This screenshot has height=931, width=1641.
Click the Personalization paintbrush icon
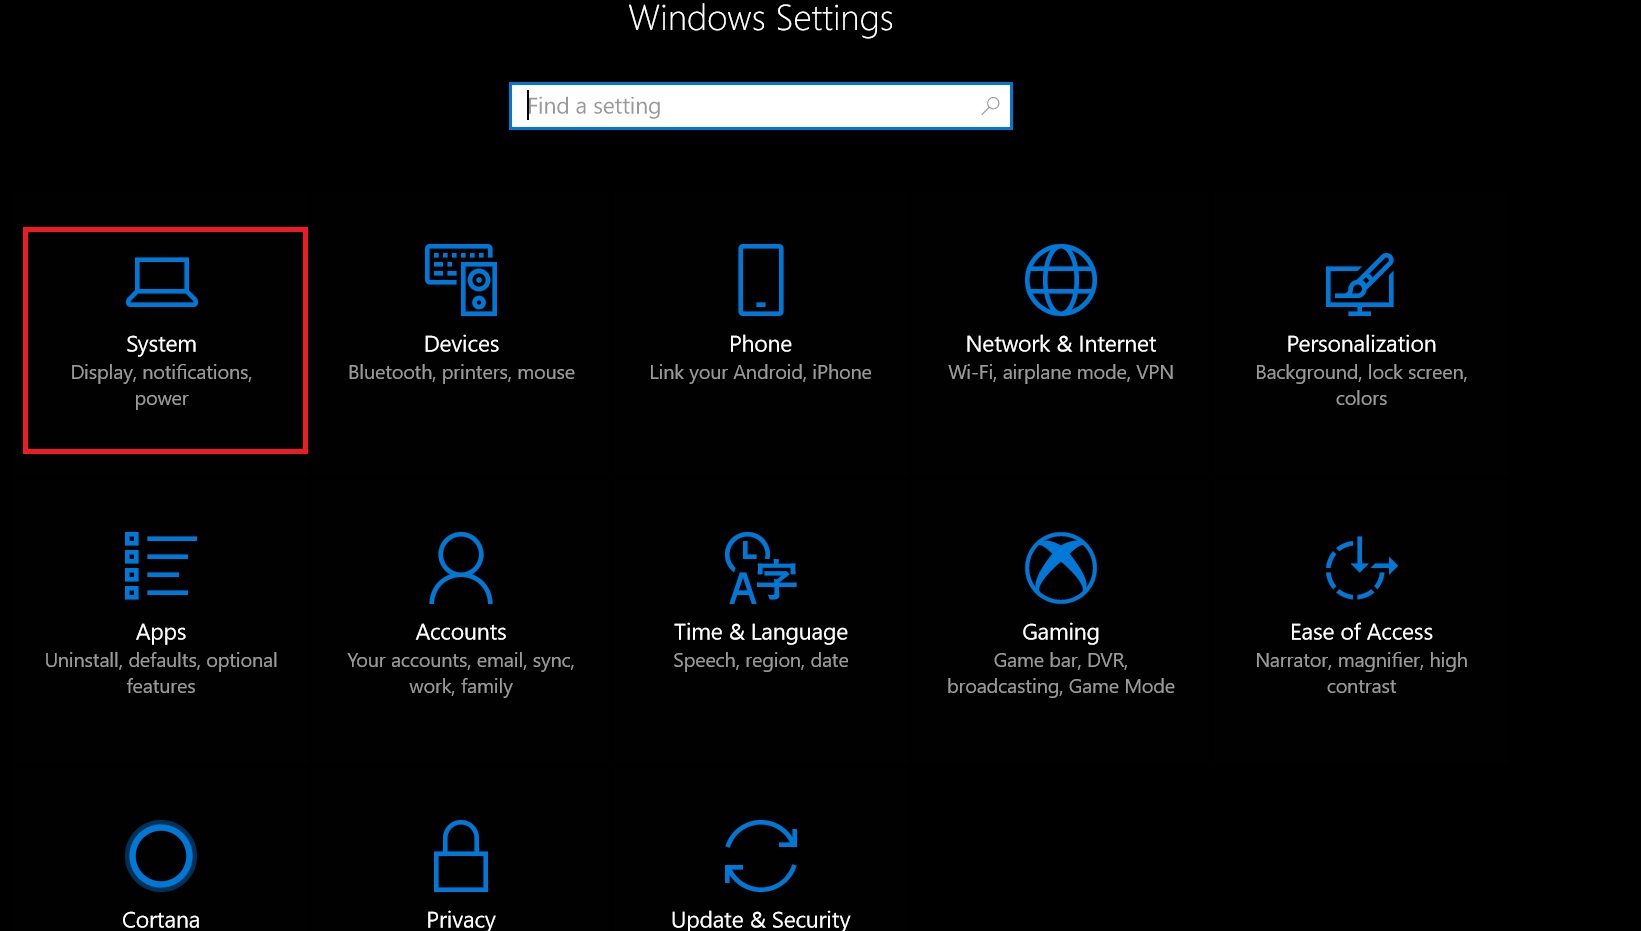pos(1360,282)
